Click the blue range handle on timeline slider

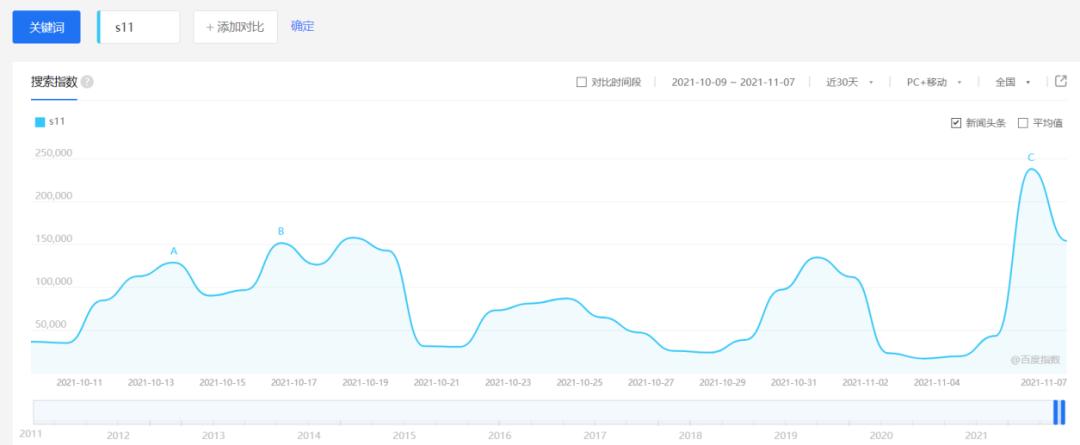(1059, 412)
